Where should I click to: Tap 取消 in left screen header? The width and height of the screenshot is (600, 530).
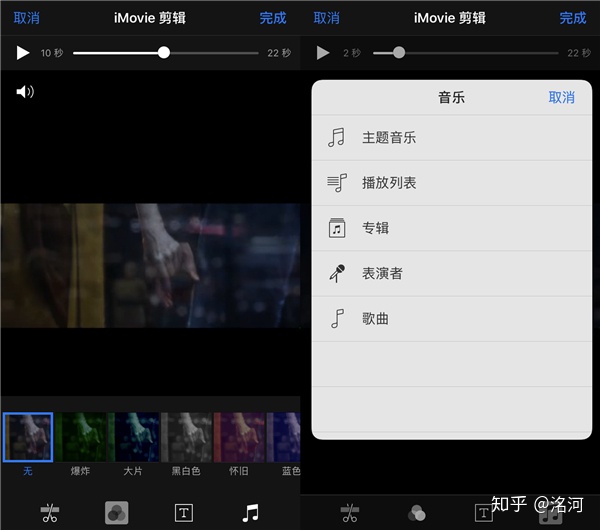click(26, 18)
